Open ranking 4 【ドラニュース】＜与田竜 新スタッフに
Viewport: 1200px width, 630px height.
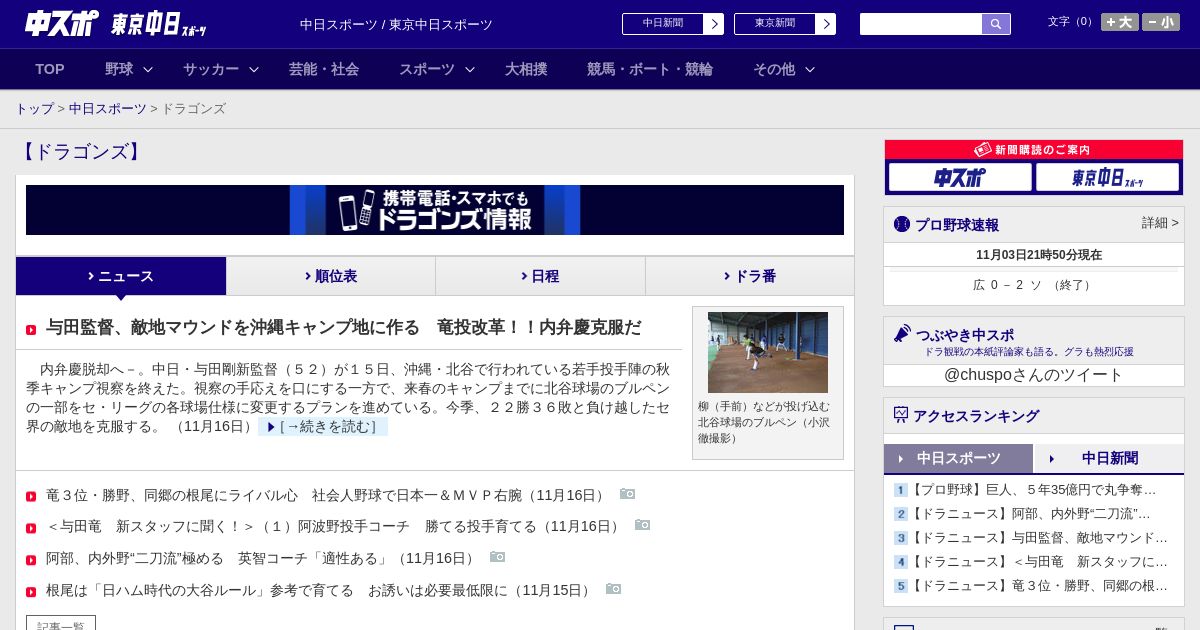click(1038, 562)
